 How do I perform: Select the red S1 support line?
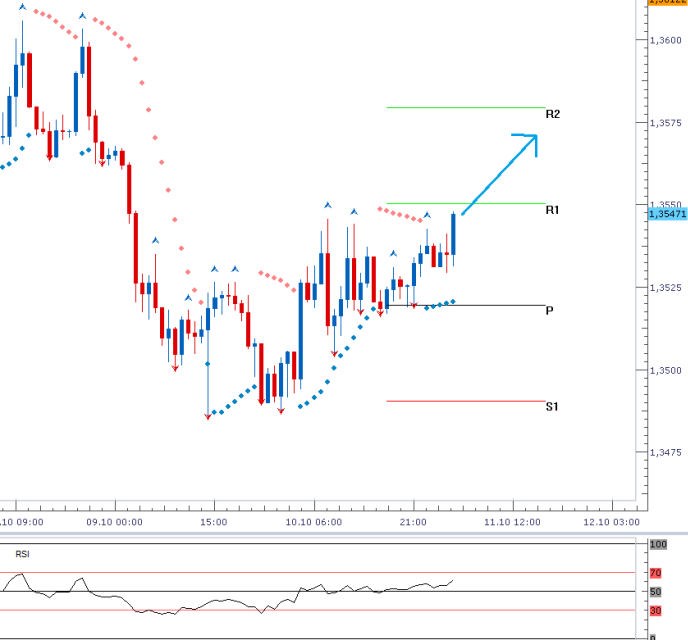click(x=466, y=401)
